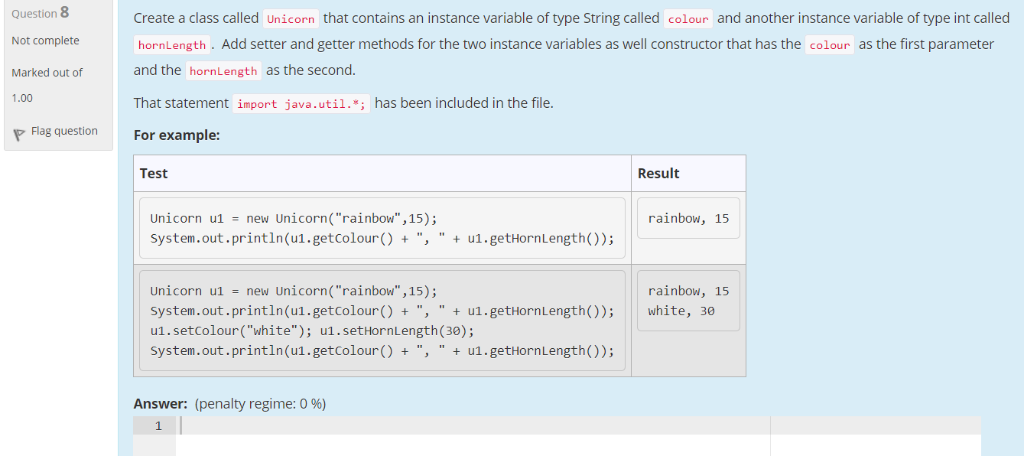Viewport: 1024px width, 456px height.
Task: Click the Test column header
Action: (x=153, y=173)
